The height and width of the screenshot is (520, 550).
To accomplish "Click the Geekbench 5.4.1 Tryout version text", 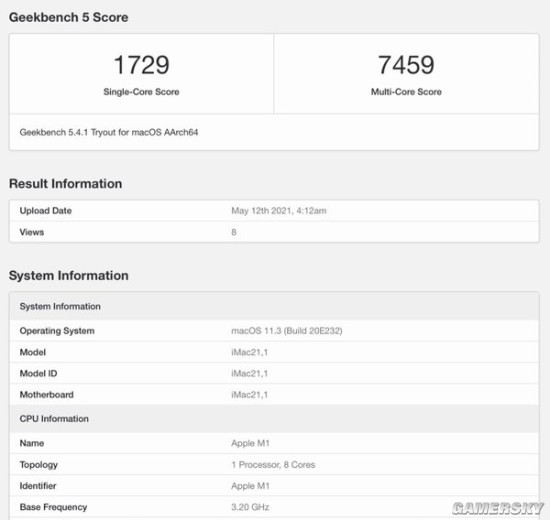I will [x=109, y=132].
